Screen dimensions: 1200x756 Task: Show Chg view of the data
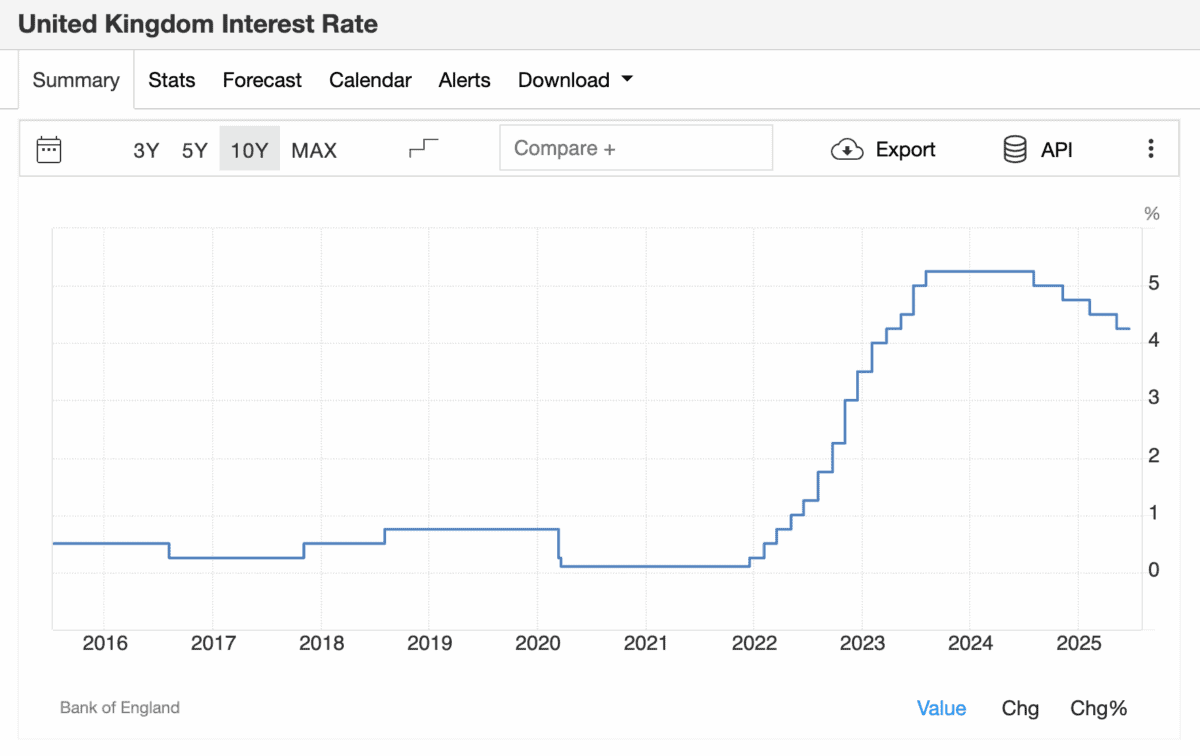(x=1020, y=708)
